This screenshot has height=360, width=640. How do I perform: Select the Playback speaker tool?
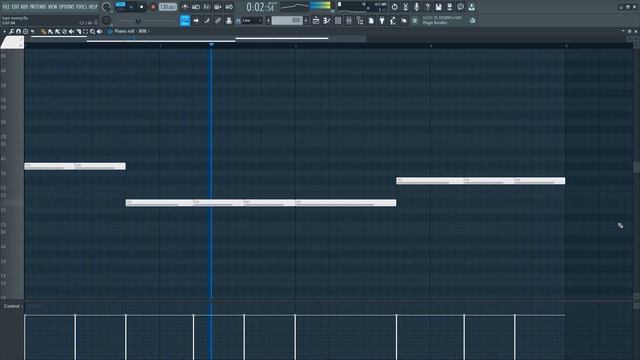100,31
